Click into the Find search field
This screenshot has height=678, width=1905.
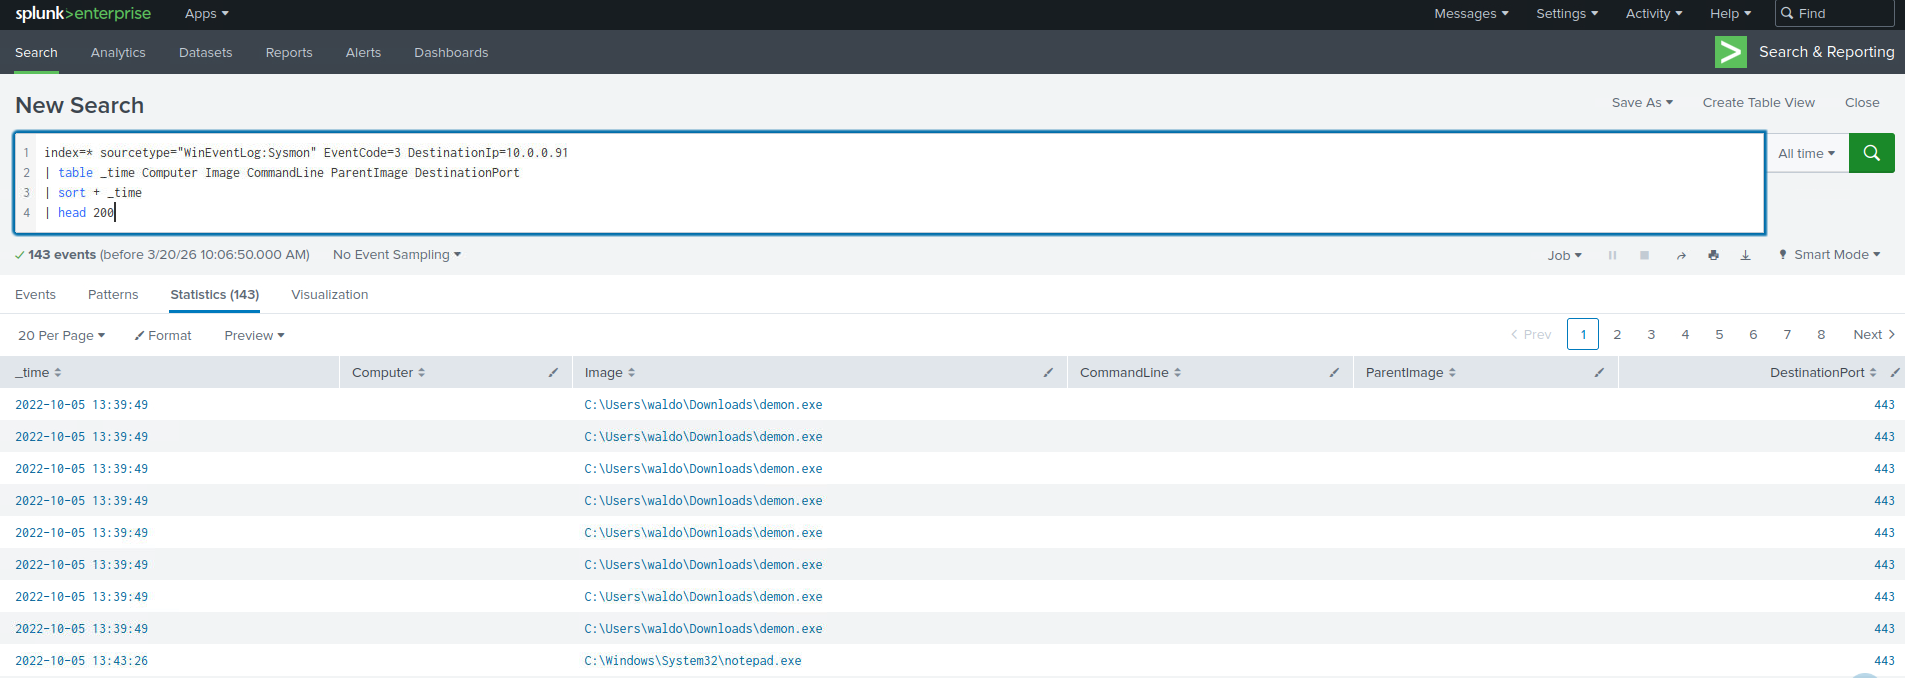[x=1842, y=14]
